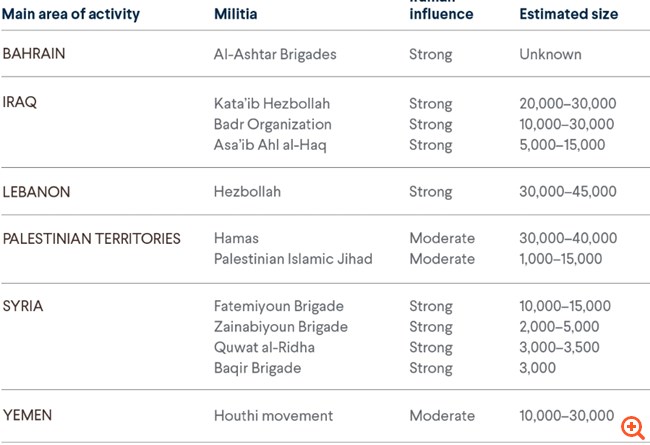This screenshot has width=650, height=445.
Task: Select the LEBANON row label
Action: pyautogui.click(x=36, y=192)
